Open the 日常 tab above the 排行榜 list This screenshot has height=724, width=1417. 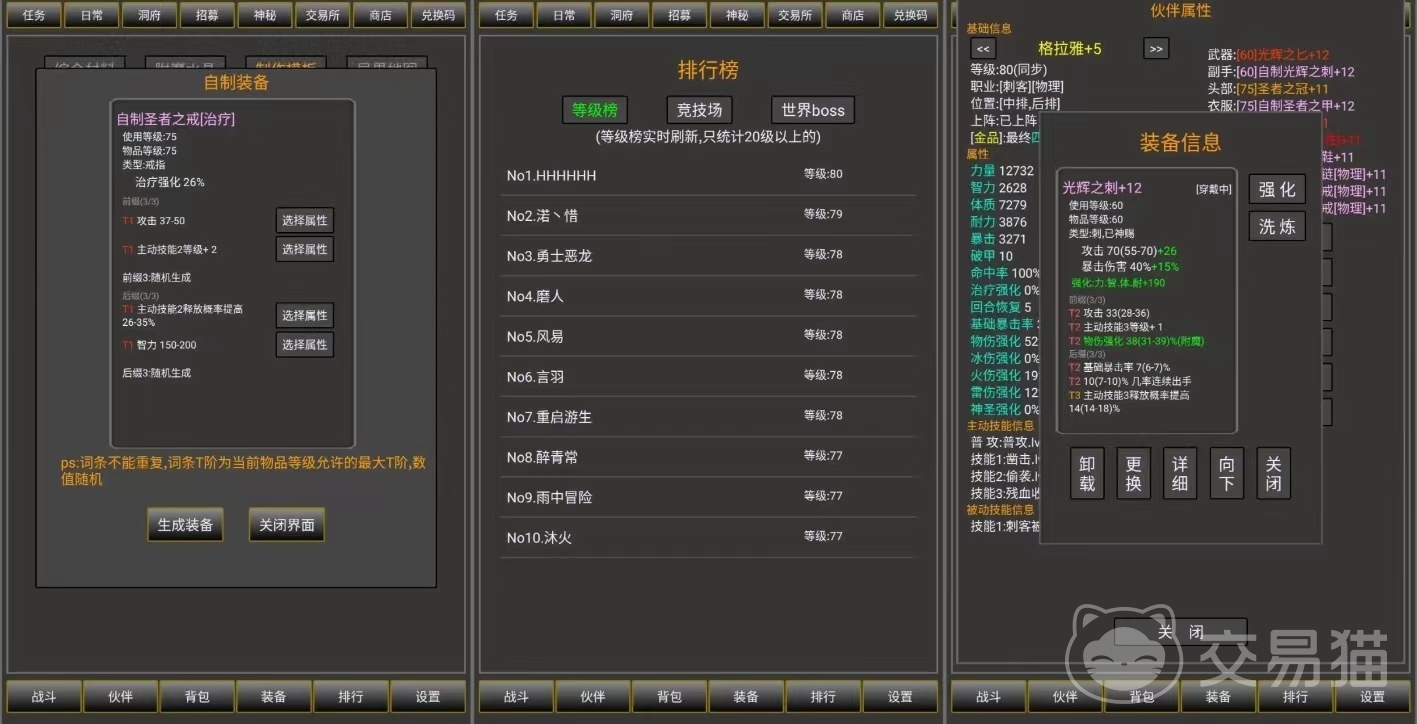coord(564,15)
